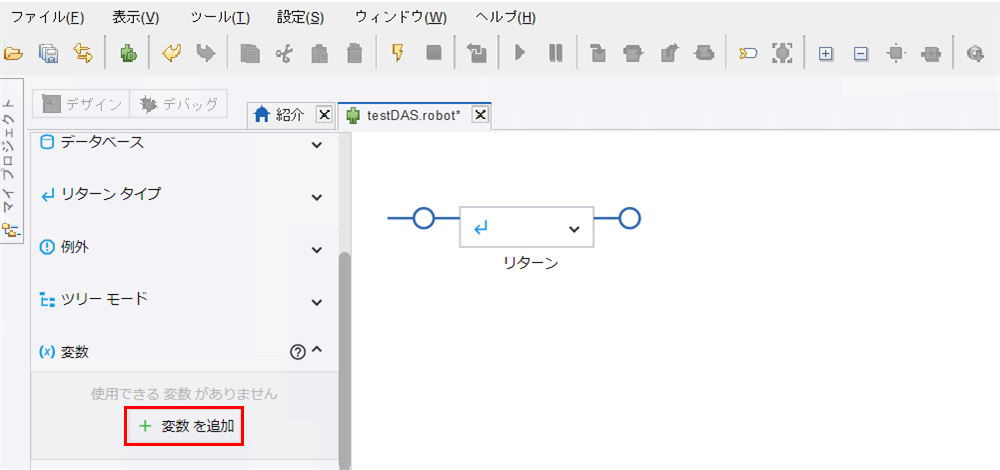1000x470 pixels.
Task: Click the play run icon
Action: 520,54
